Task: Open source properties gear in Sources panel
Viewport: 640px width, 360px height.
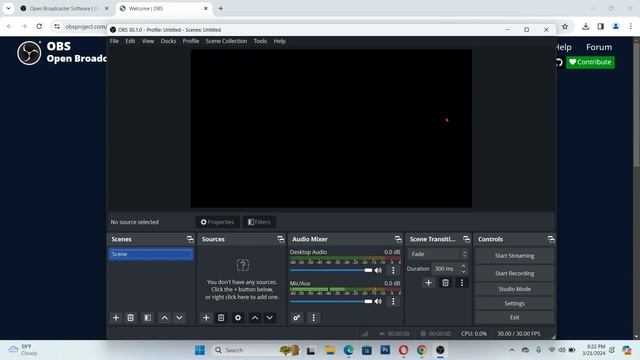Action: pos(238,318)
